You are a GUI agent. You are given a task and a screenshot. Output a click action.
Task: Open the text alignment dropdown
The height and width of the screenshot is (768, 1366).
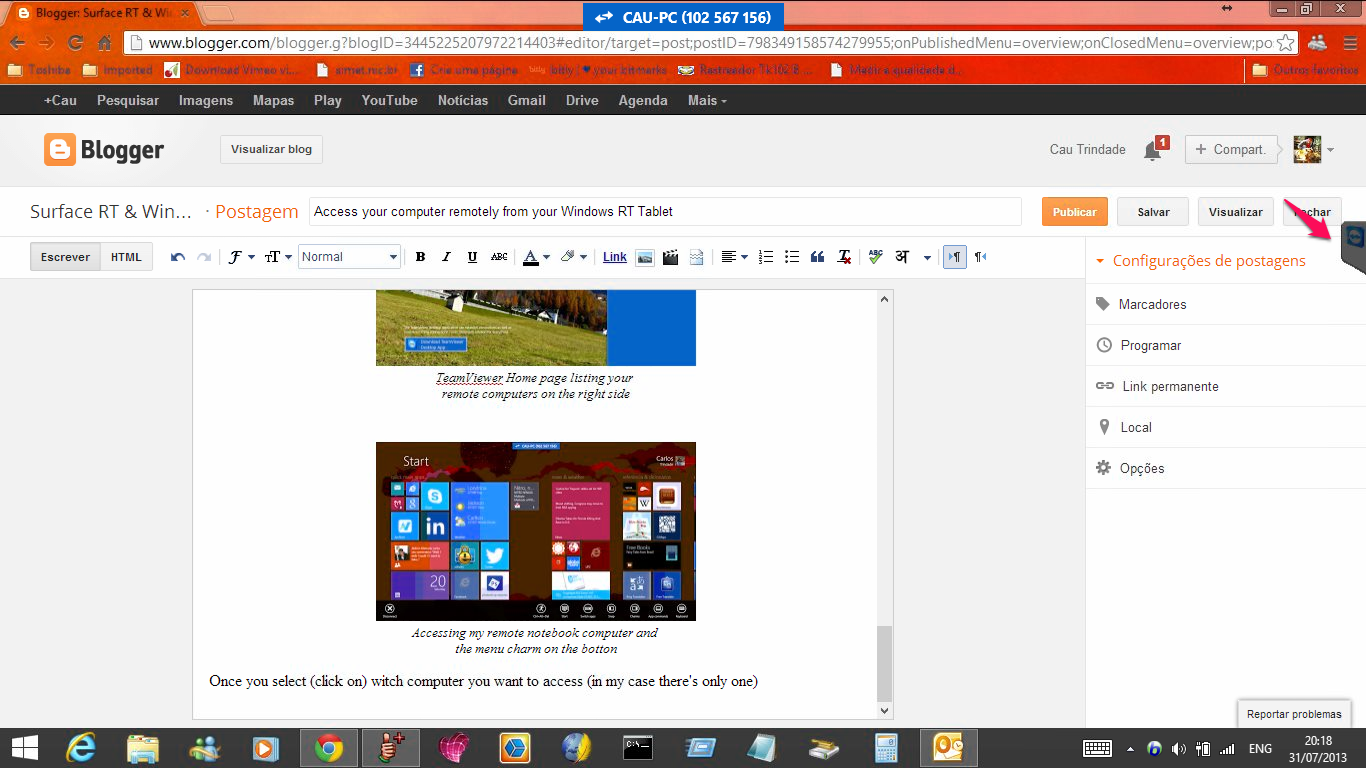[x=734, y=257]
